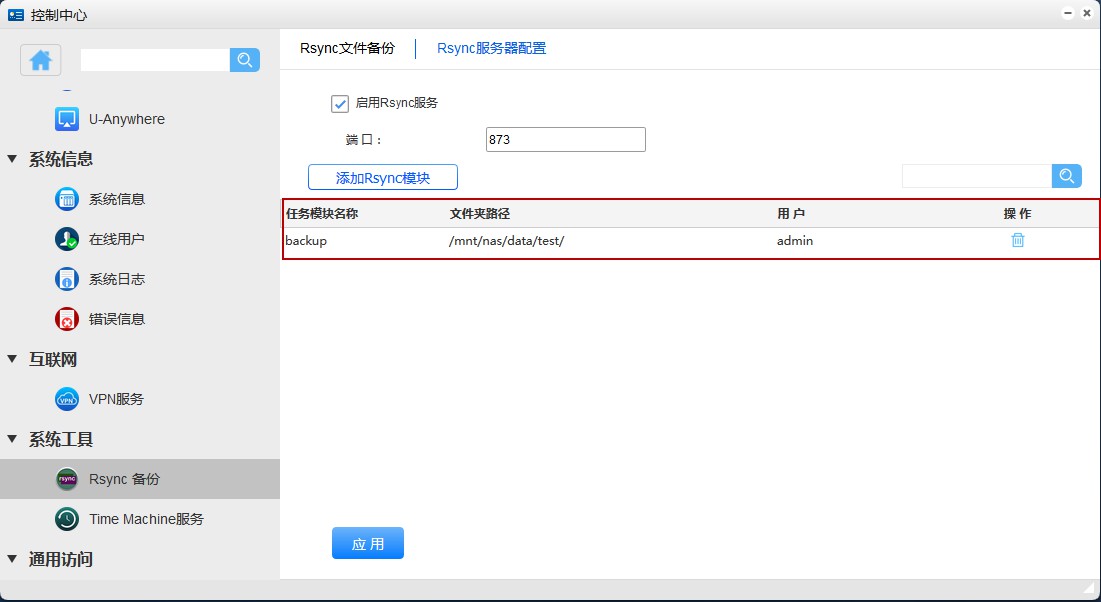Click the sidebar search magnifier icon

click(x=245, y=60)
